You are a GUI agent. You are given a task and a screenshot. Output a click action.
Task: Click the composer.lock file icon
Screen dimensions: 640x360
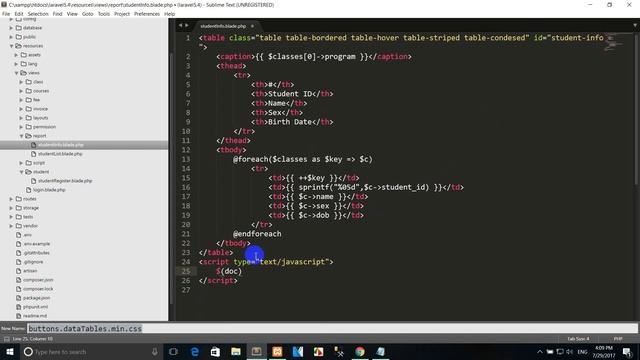[x=18, y=289]
